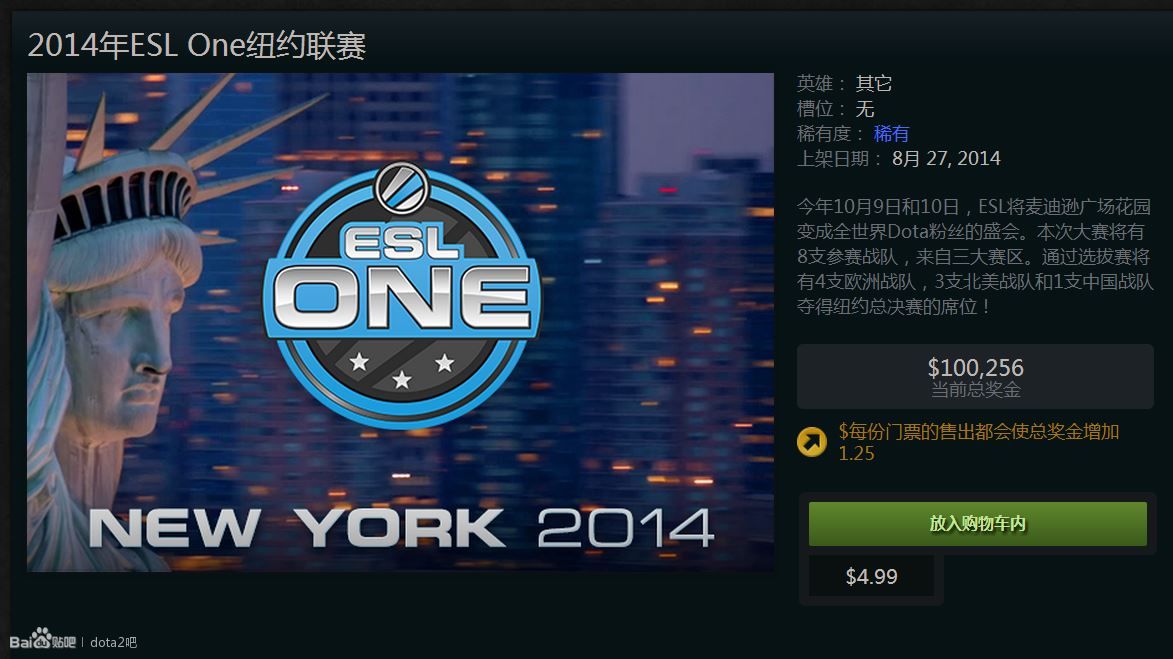
Task: Click the large ONE lettering in the logo
Action: [402, 296]
